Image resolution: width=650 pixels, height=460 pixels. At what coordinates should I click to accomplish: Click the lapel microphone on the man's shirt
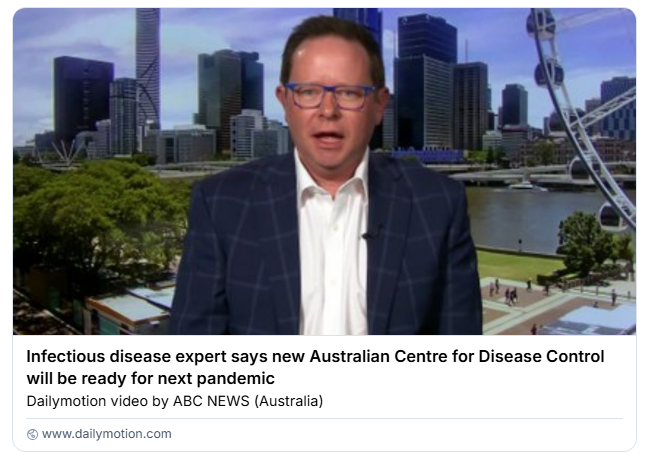point(371,233)
